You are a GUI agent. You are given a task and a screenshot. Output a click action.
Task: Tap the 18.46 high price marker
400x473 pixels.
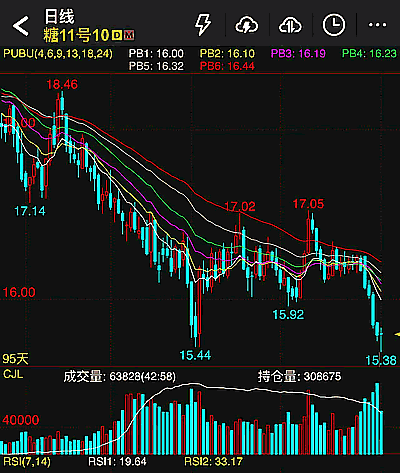(62, 84)
